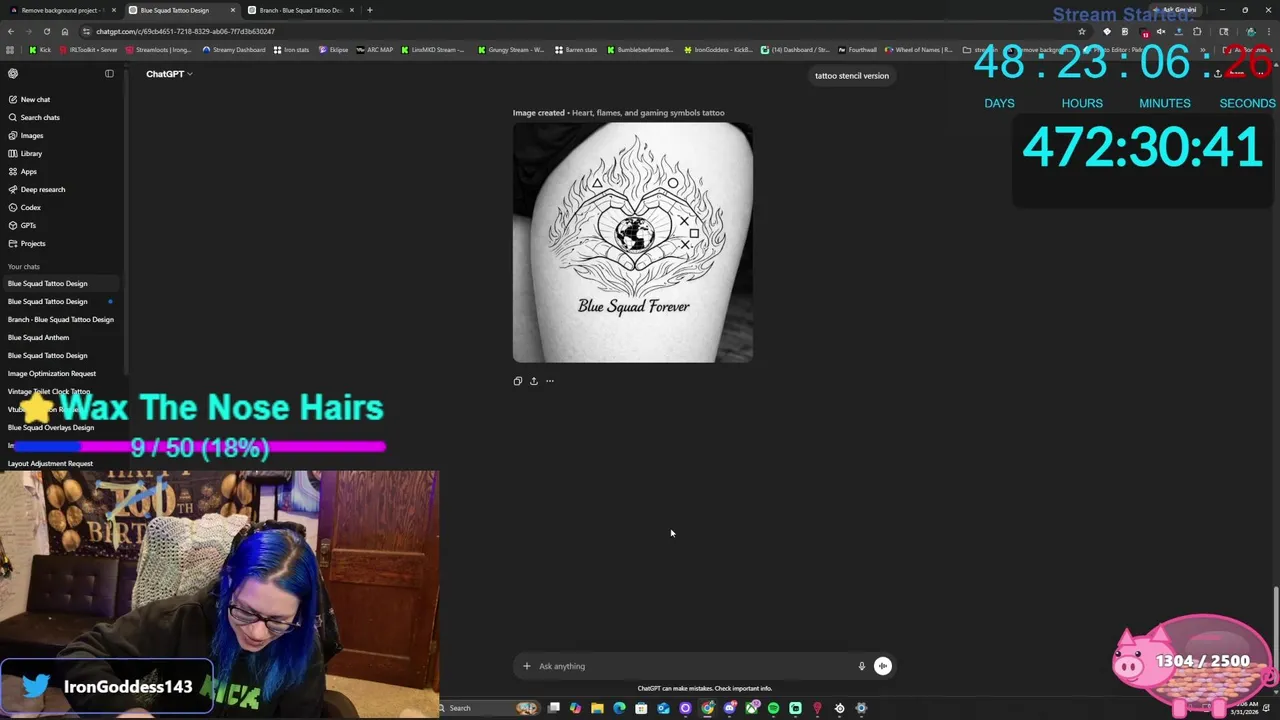
Task: Open the Streamy Dashboard bookmark
Action: (234, 49)
